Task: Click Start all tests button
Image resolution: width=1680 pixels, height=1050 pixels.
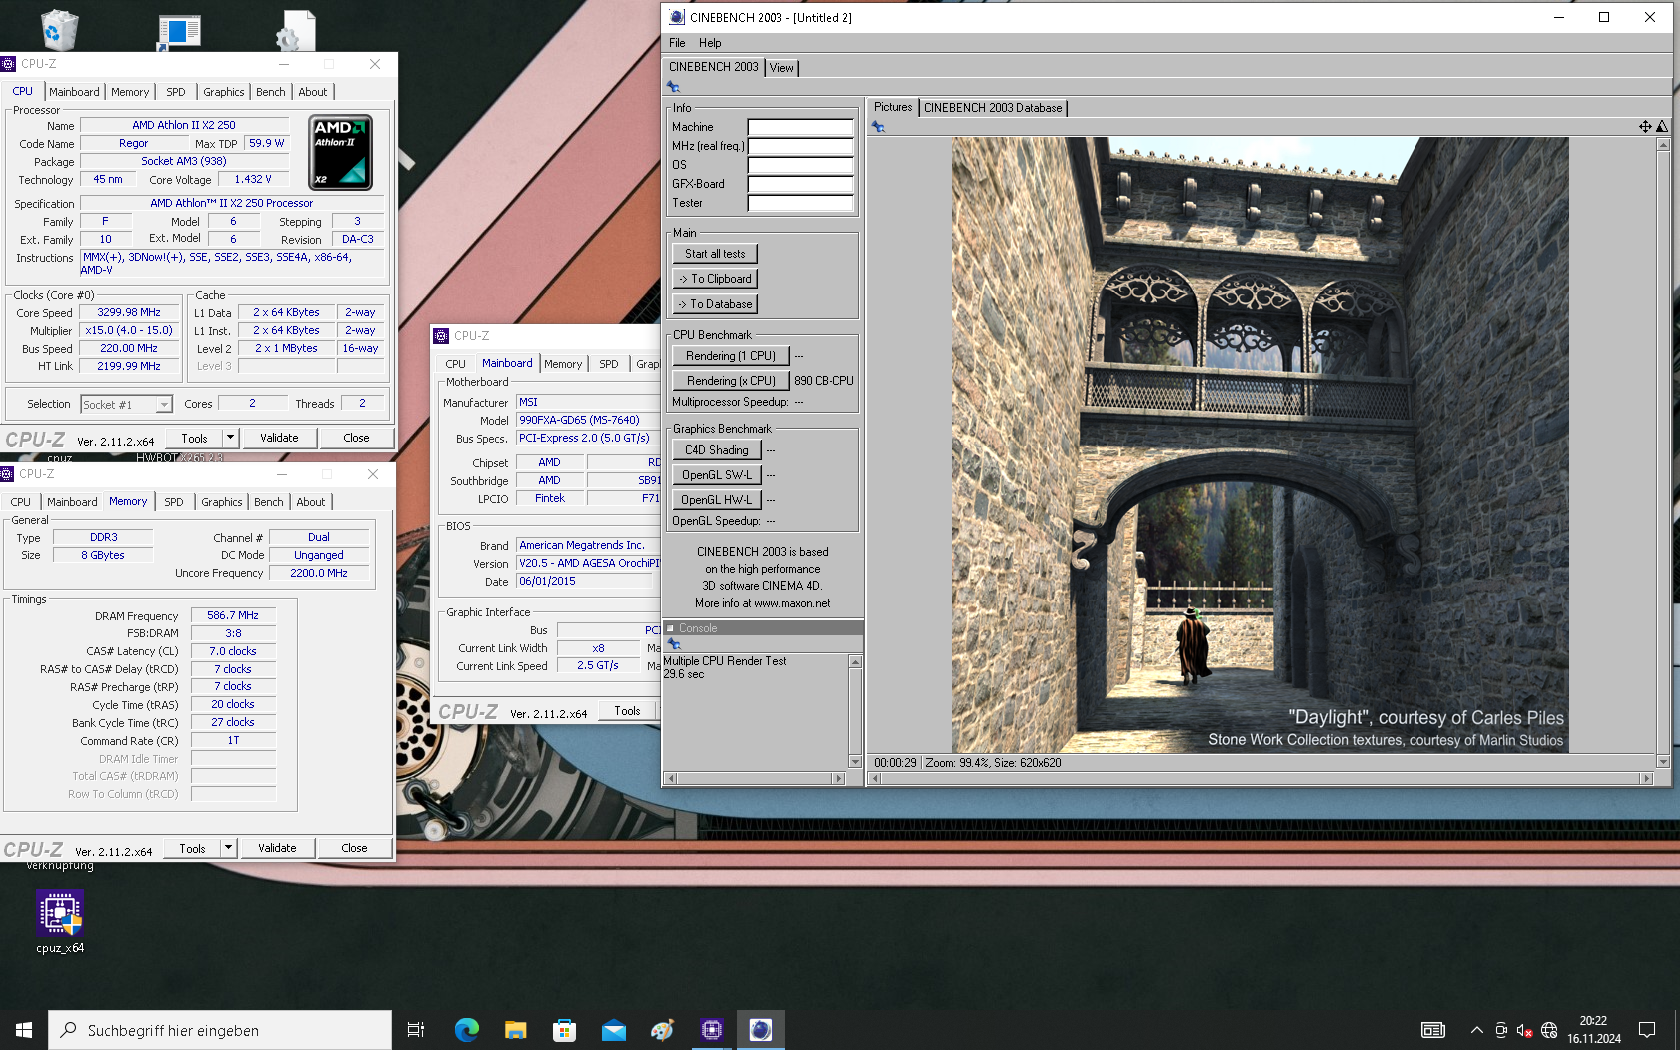Action: pos(715,254)
